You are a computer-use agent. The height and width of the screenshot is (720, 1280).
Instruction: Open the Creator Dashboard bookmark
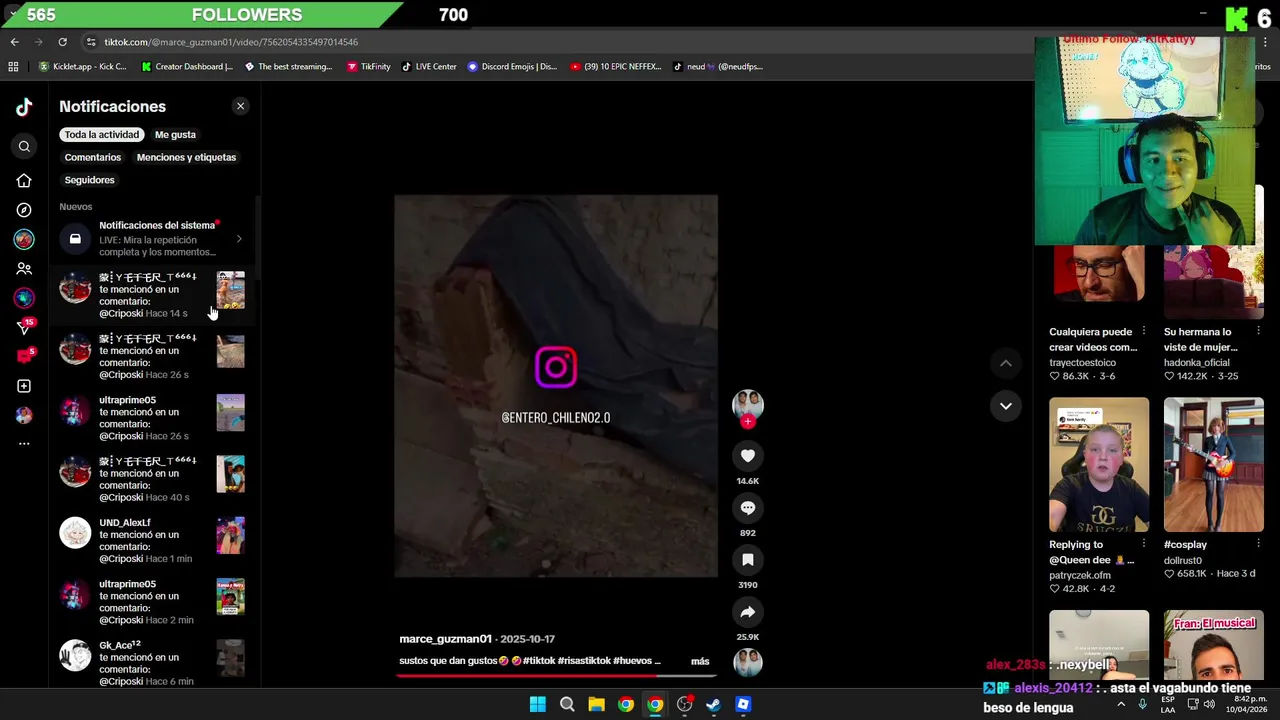186,67
